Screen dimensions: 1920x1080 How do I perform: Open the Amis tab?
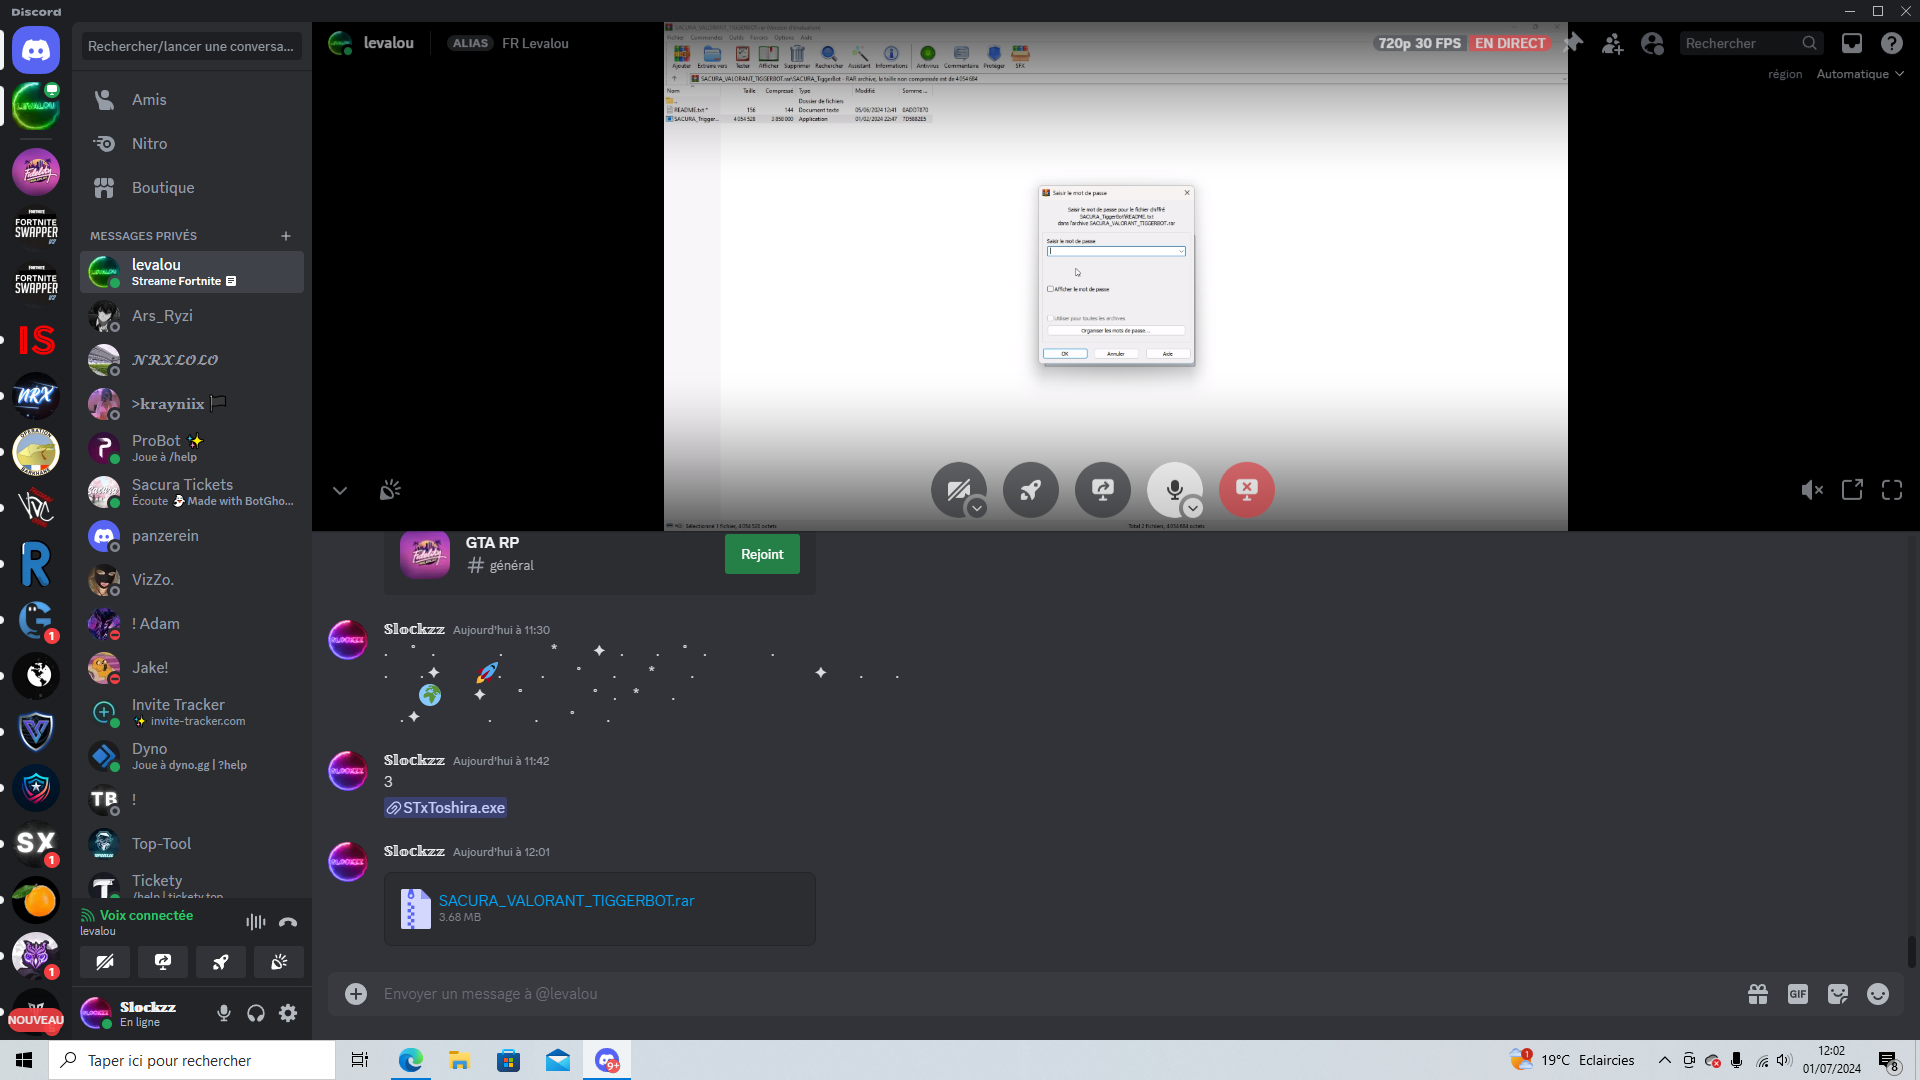coord(192,100)
